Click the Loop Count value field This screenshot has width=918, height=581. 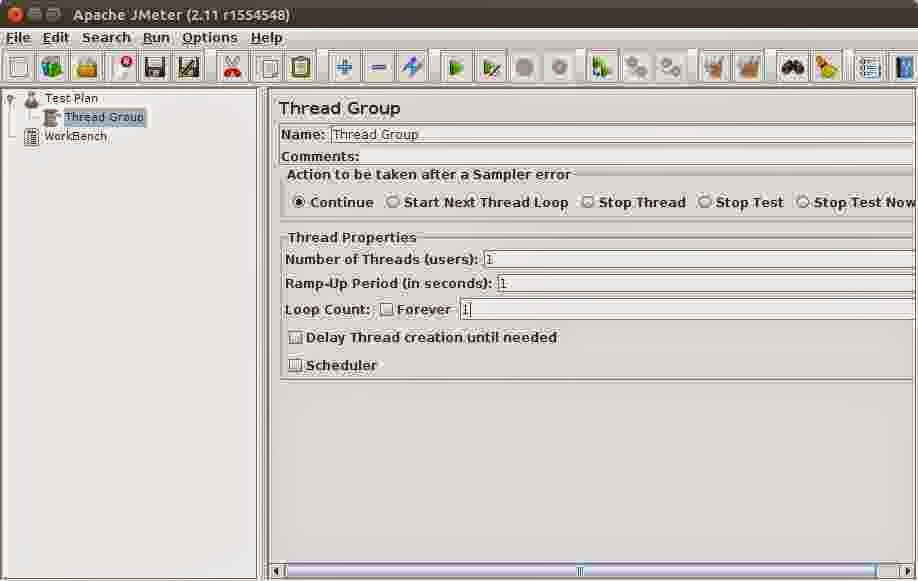686,309
